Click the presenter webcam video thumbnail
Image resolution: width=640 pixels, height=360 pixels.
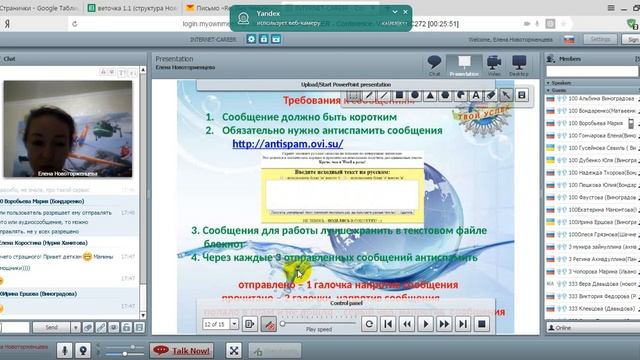(68, 129)
